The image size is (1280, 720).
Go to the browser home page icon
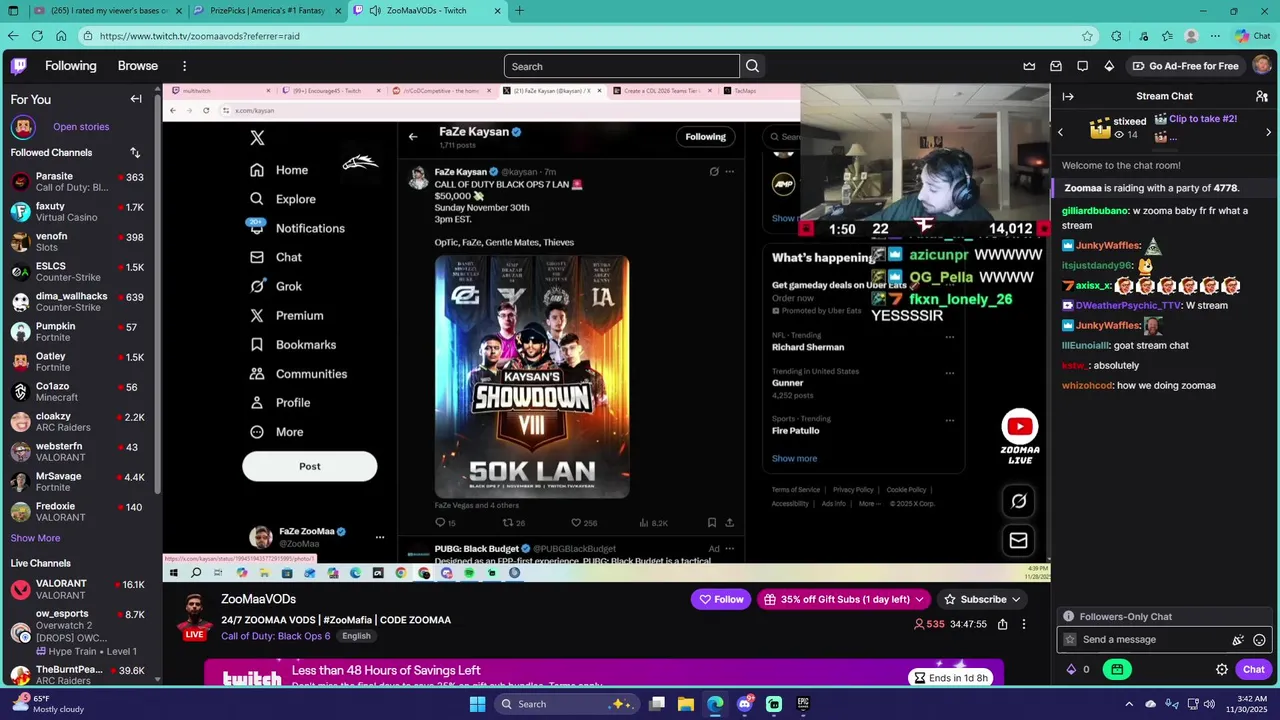pyautogui.click(x=61, y=36)
